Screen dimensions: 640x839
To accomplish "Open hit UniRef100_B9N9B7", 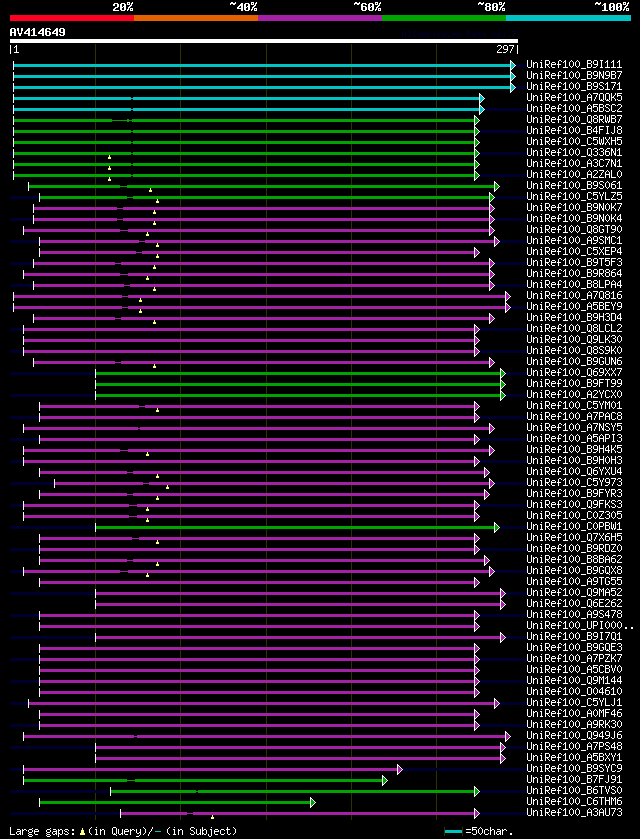I will tap(574, 76).
